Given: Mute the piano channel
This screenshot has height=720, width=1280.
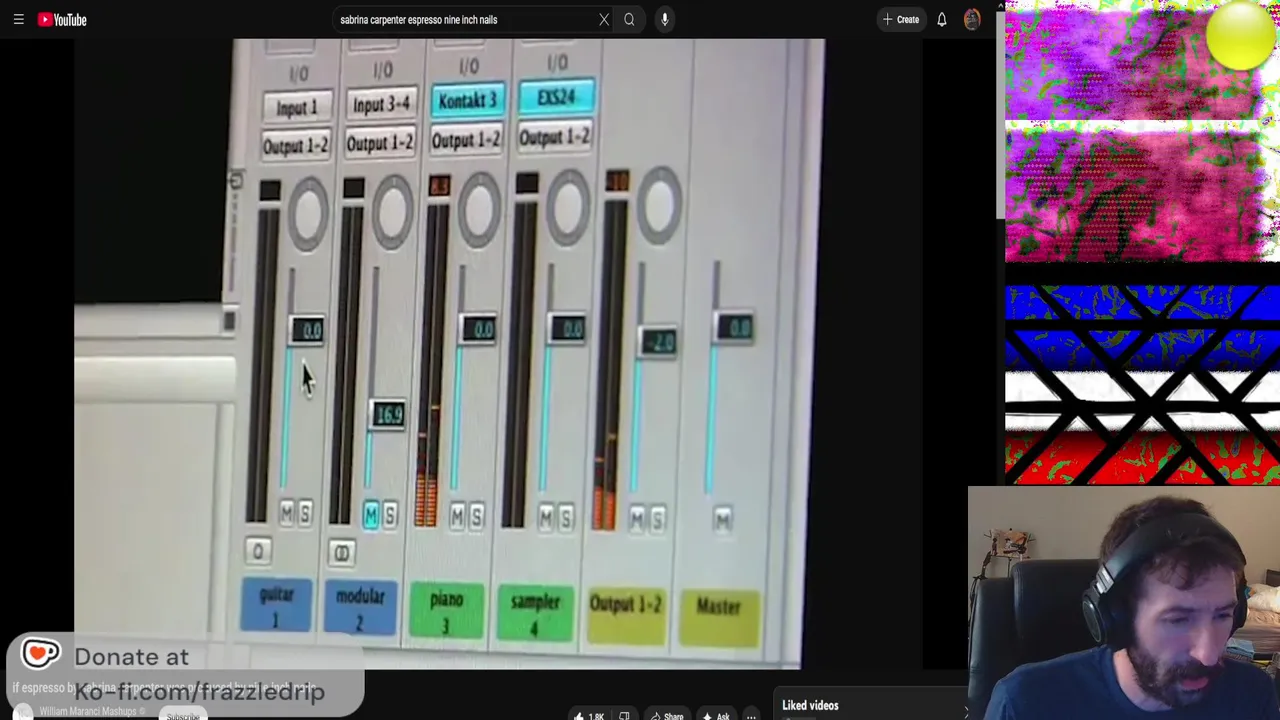Looking at the screenshot, I should pyautogui.click(x=457, y=516).
